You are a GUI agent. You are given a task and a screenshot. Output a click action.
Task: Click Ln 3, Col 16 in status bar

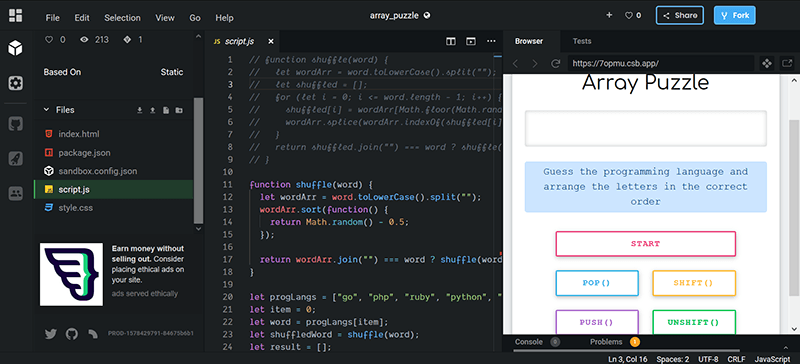pos(628,359)
